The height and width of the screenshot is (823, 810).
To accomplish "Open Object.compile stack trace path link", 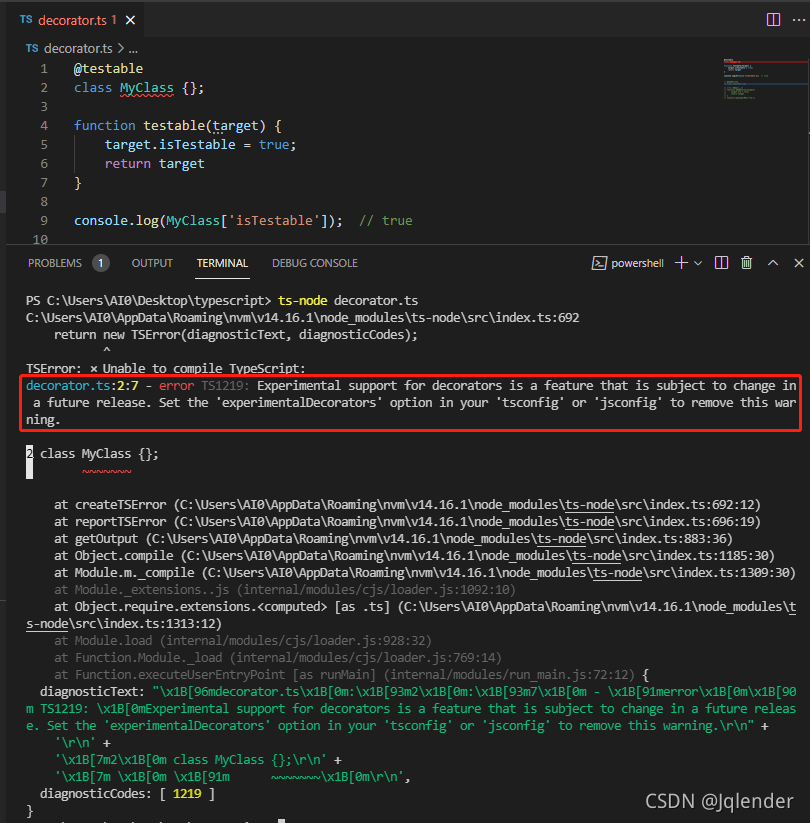I will pos(477,556).
